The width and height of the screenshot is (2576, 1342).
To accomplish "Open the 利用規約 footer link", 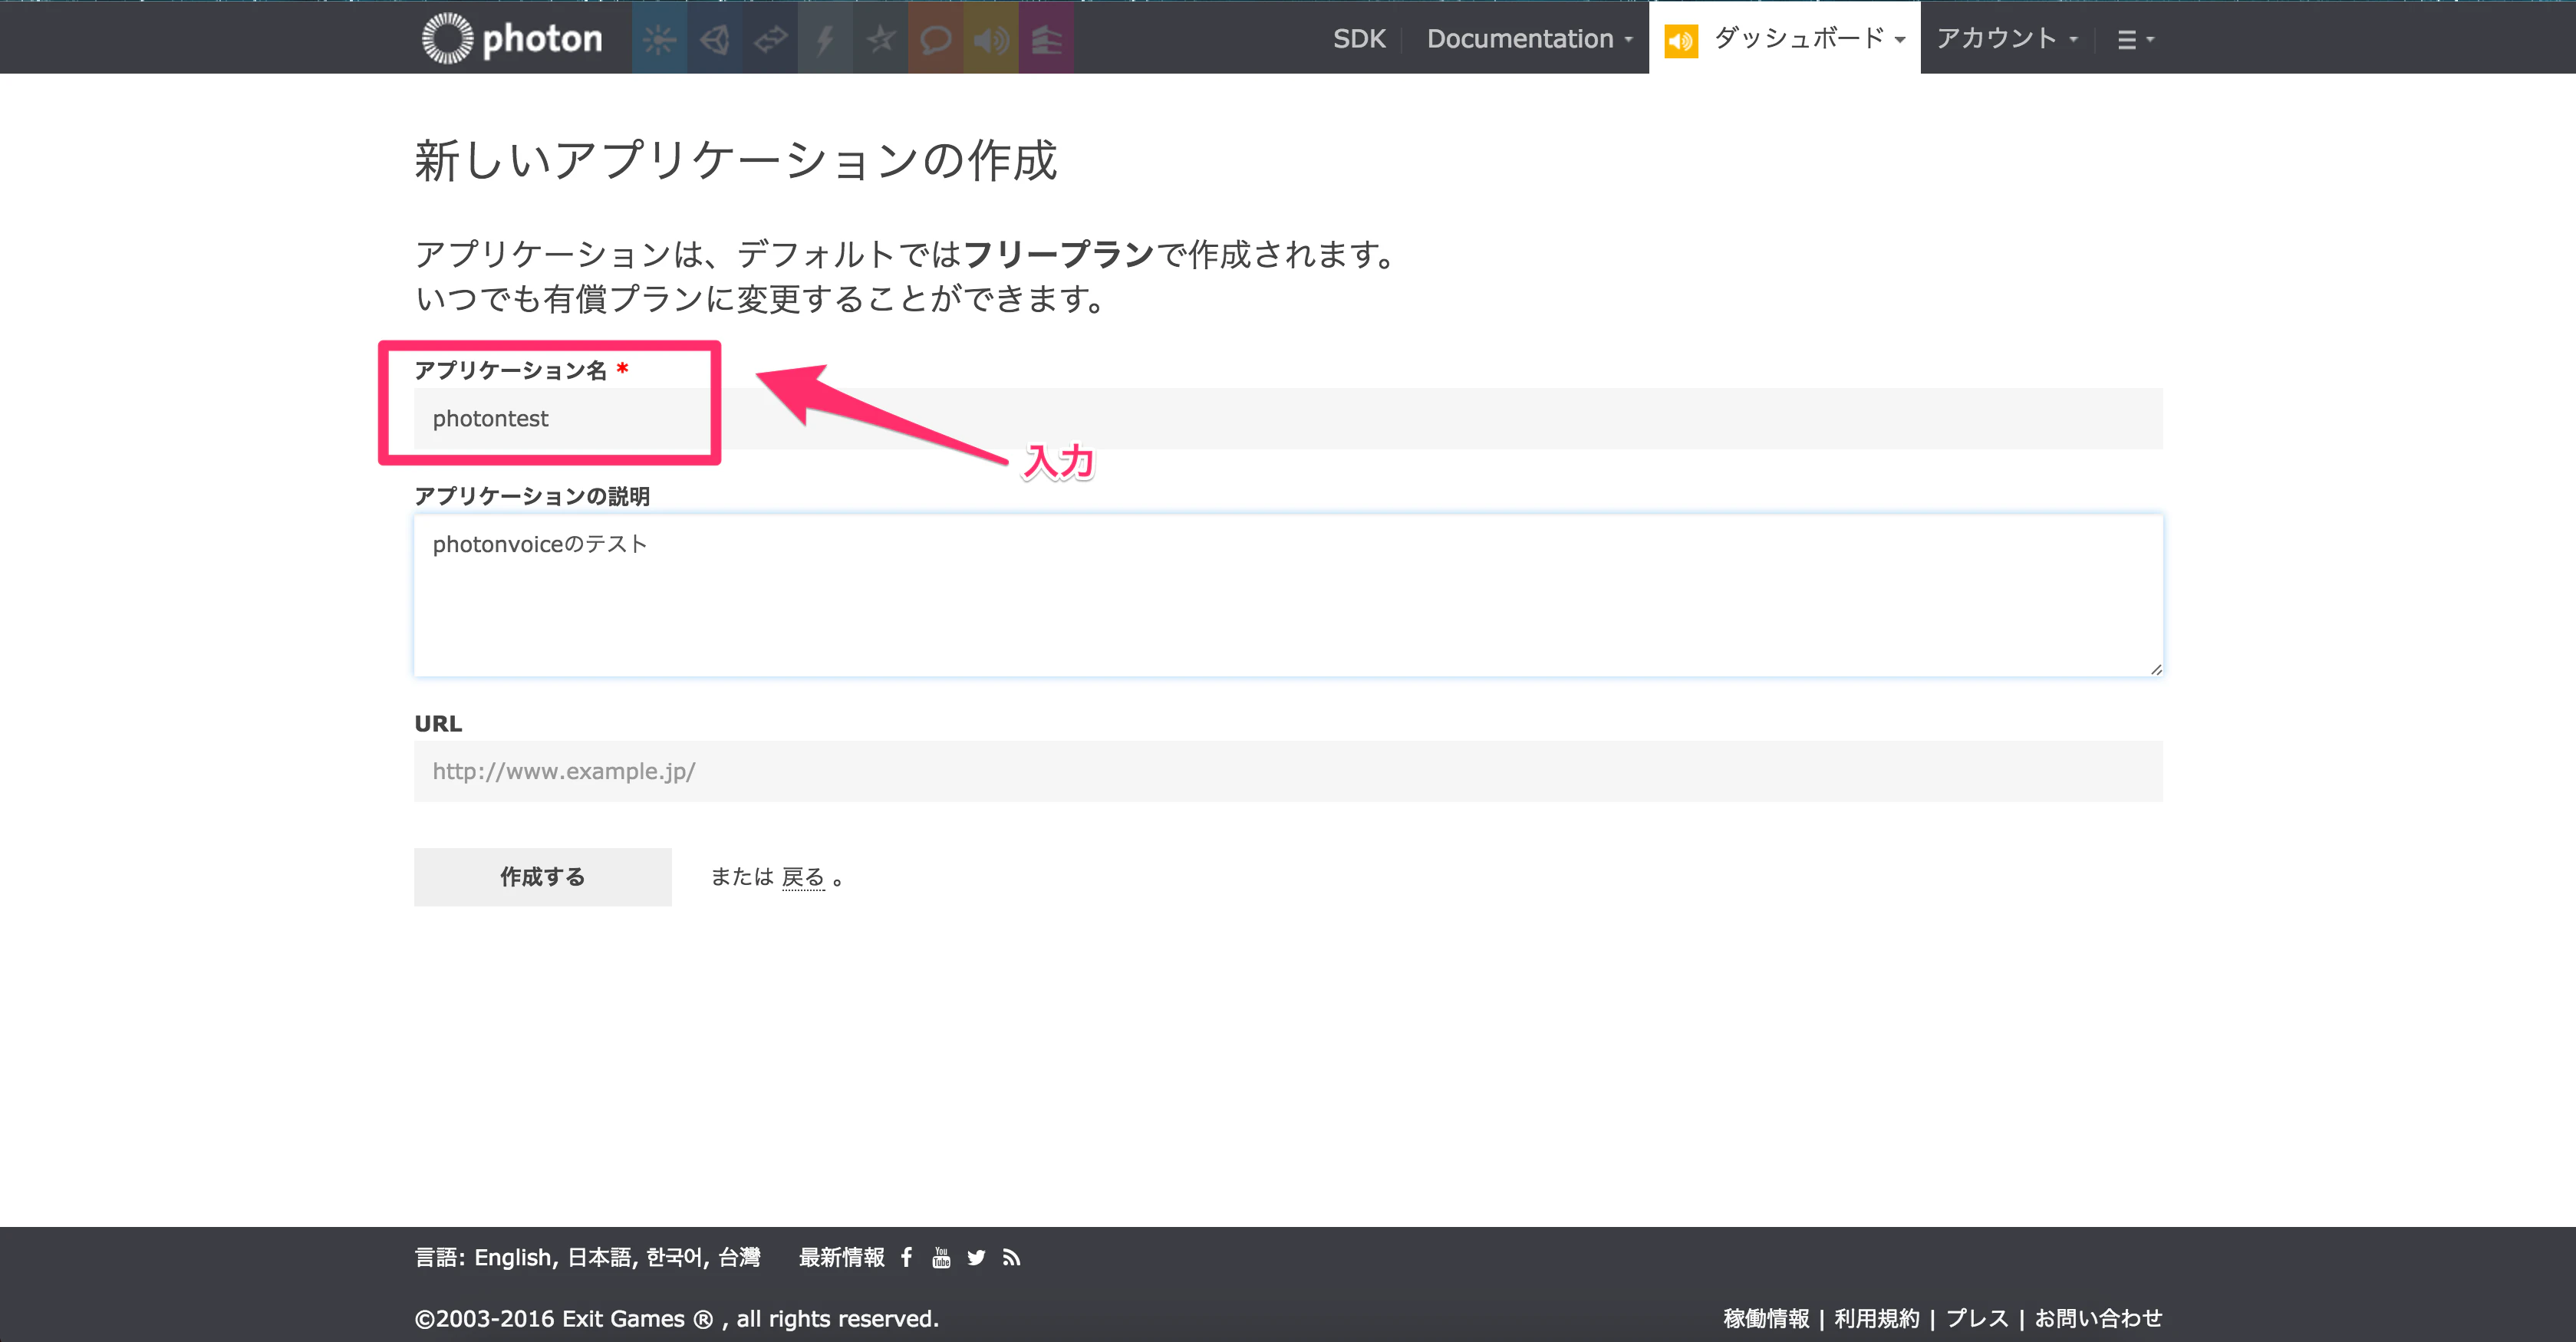I will tap(1877, 1318).
